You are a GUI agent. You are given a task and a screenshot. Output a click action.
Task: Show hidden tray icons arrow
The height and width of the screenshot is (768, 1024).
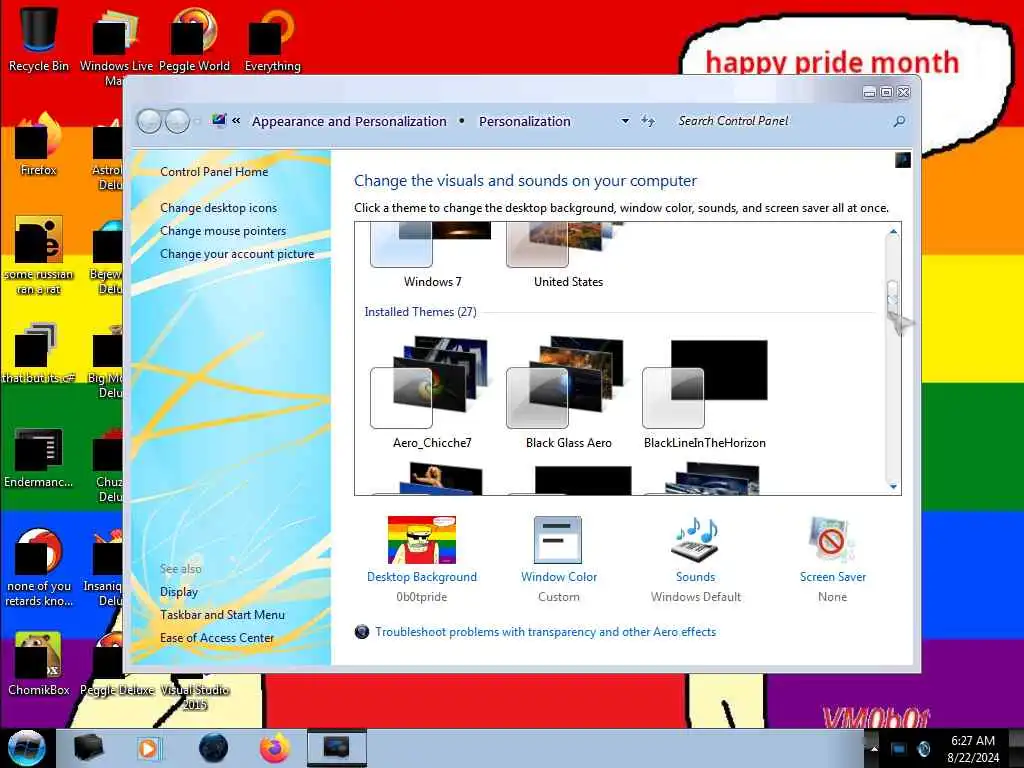click(874, 749)
